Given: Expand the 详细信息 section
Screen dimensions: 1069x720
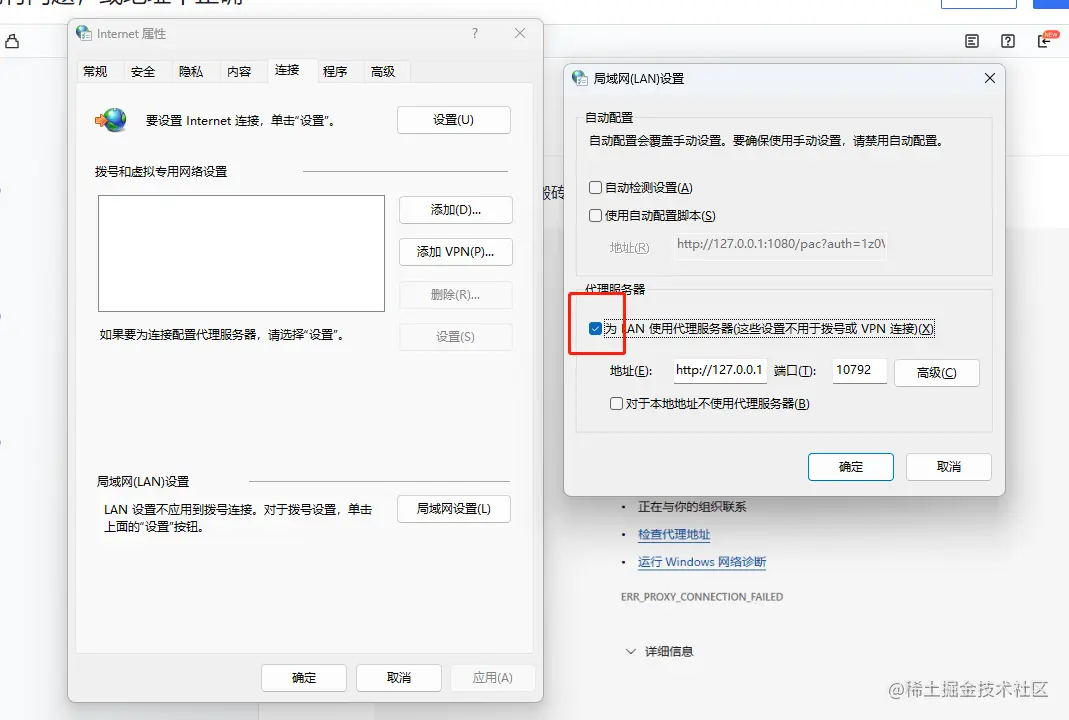Looking at the screenshot, I should point(659,651).
